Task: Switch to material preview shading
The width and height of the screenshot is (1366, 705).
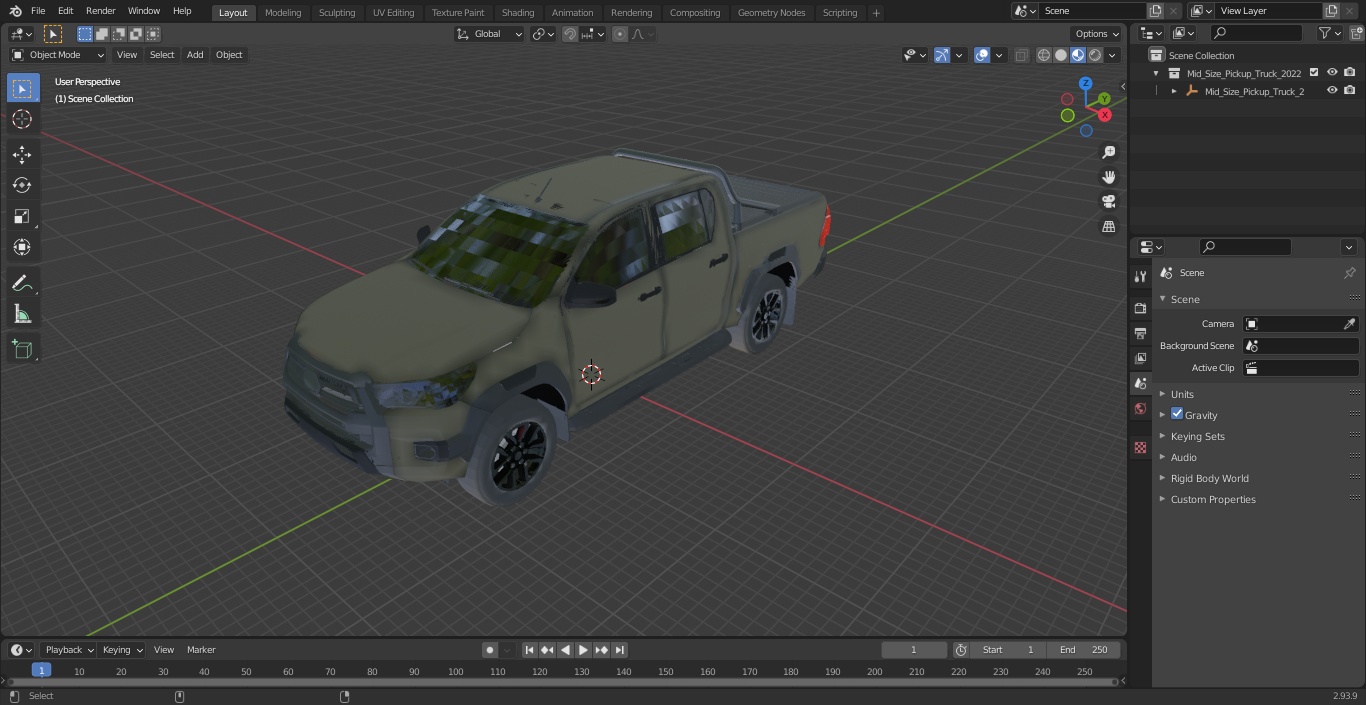Action: click(1078, 55)
